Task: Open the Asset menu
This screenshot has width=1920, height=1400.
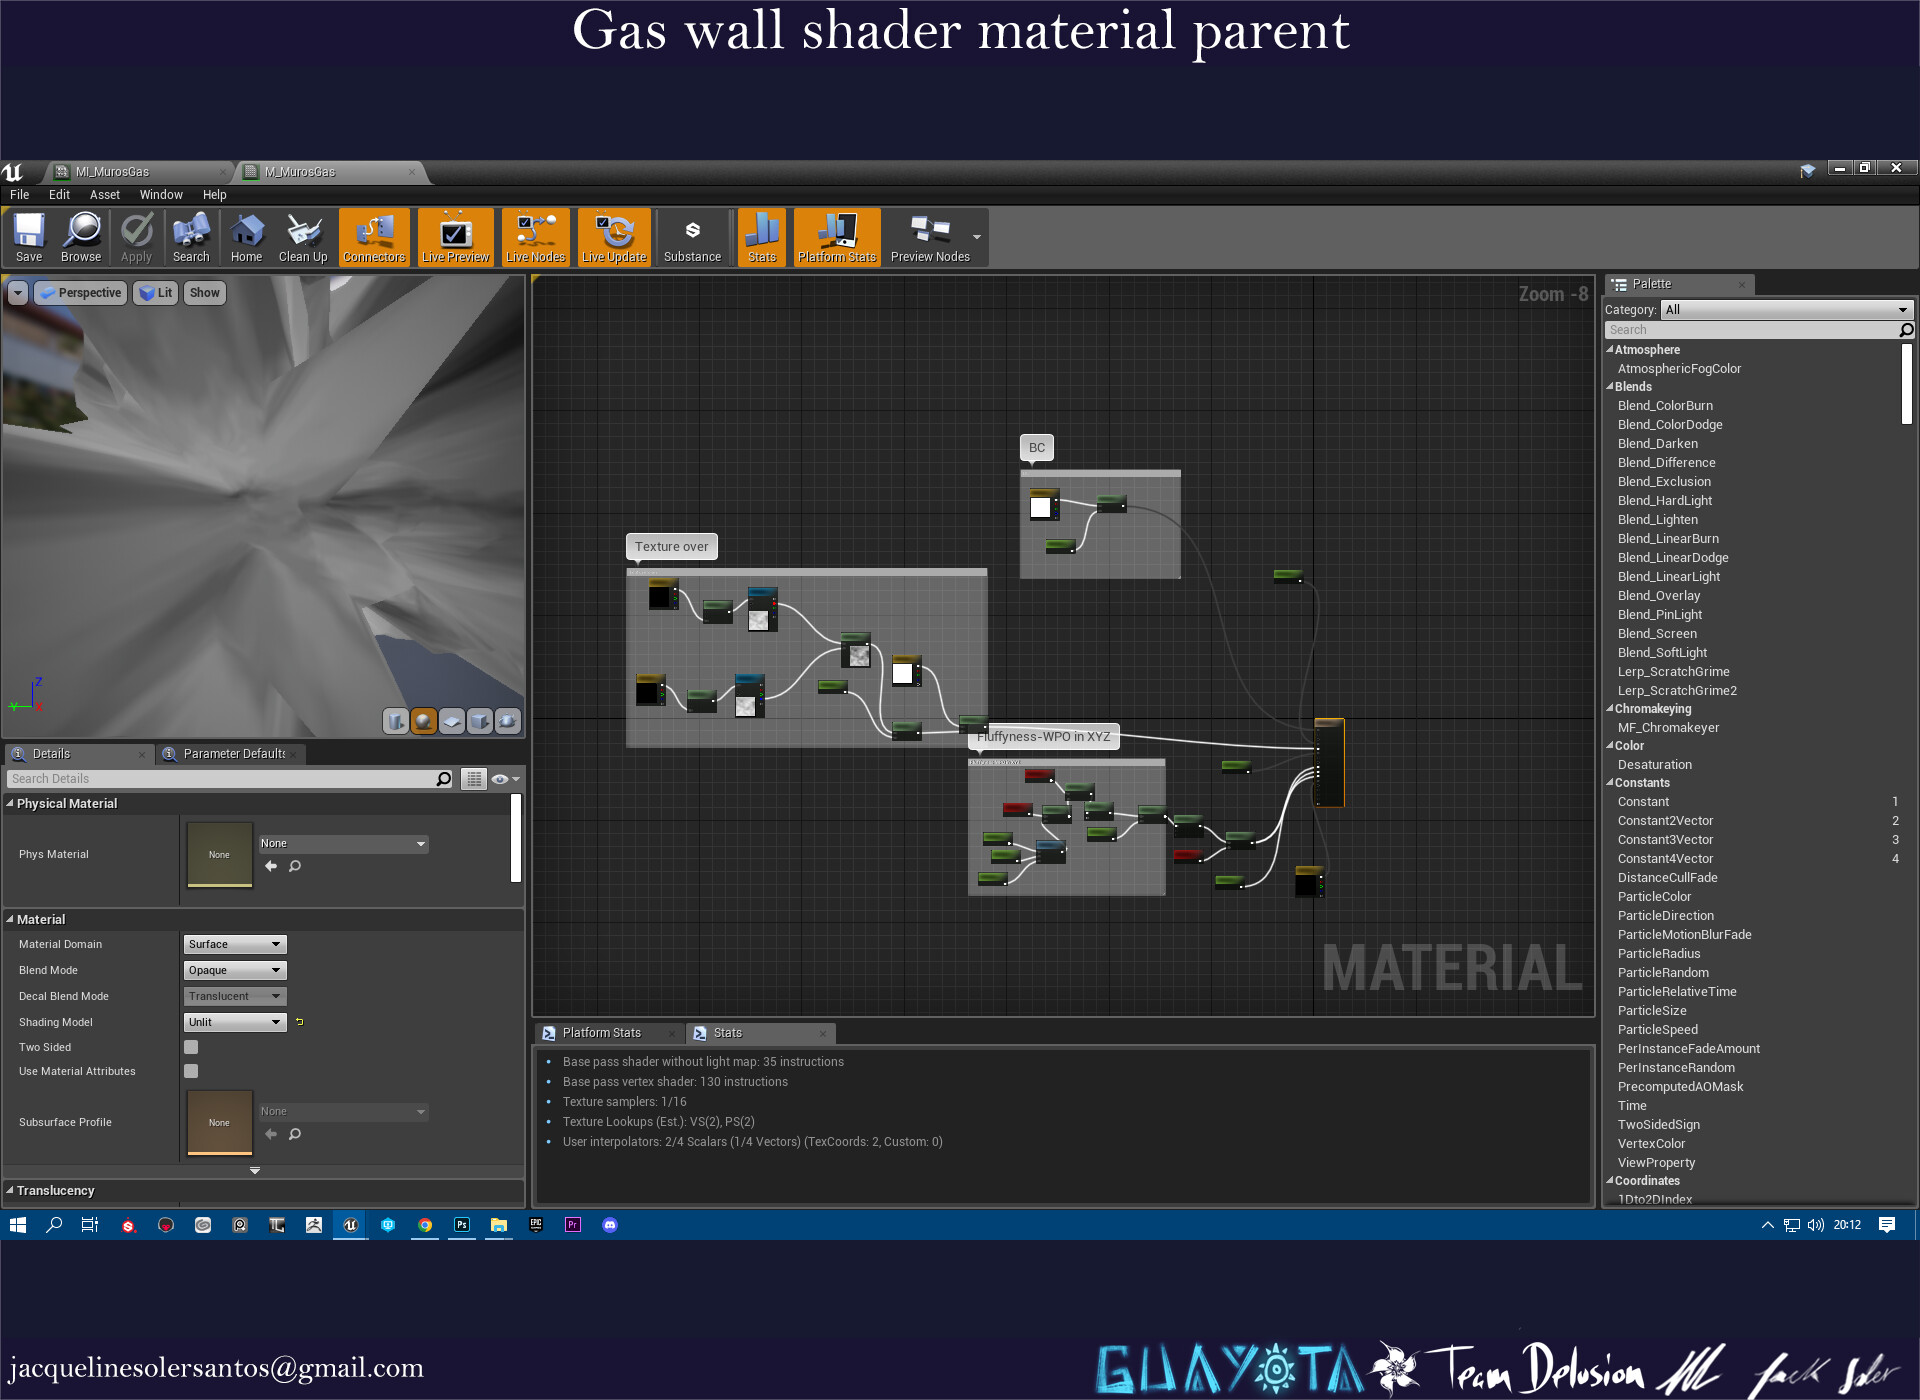Action: point(104,195)
